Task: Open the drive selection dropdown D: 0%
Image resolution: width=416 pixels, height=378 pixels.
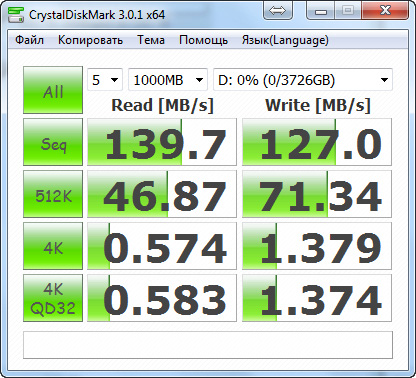Action: [303, 80]
